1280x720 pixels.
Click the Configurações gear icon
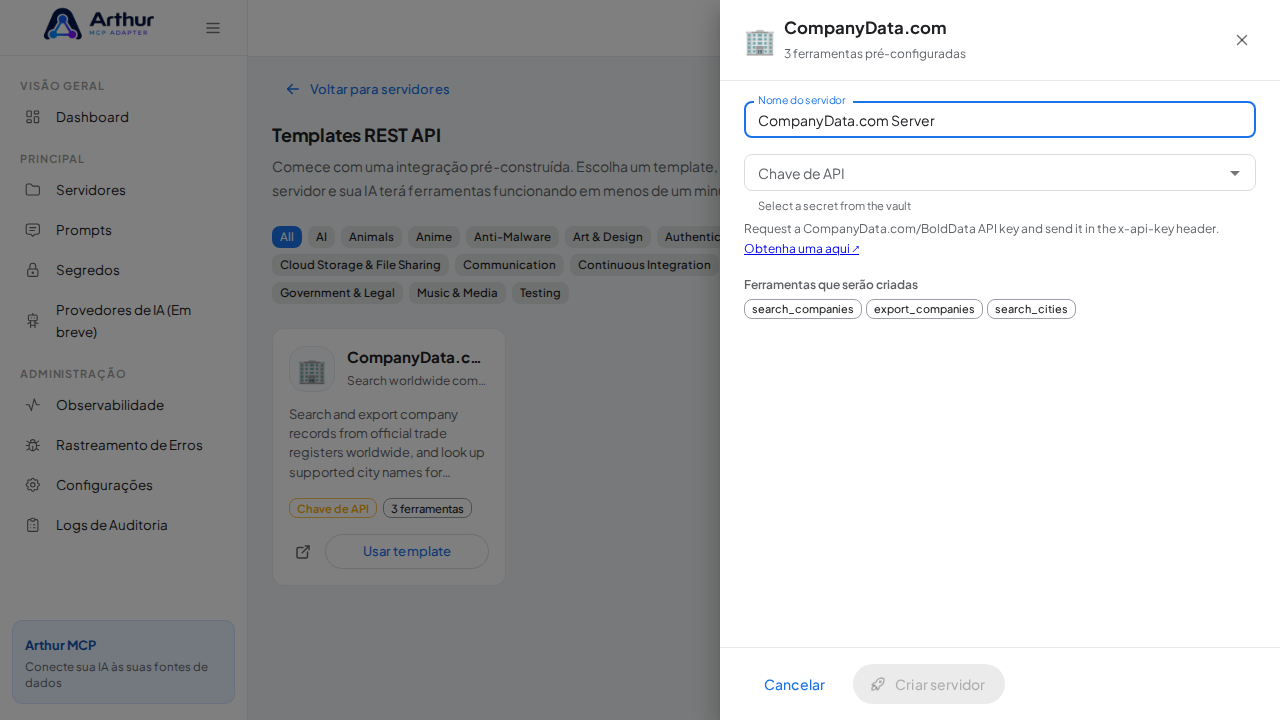33,485
